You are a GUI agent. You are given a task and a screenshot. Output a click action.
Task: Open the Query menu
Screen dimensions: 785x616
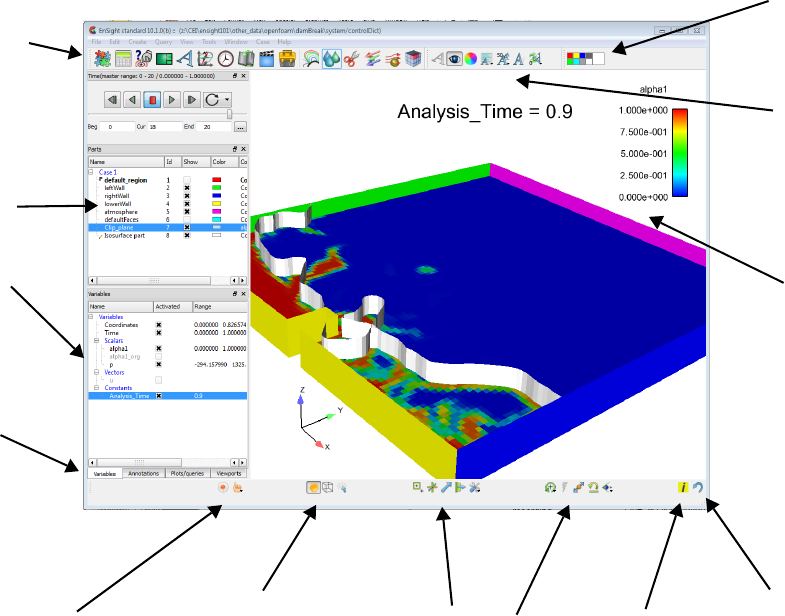[x=163, y=42]
